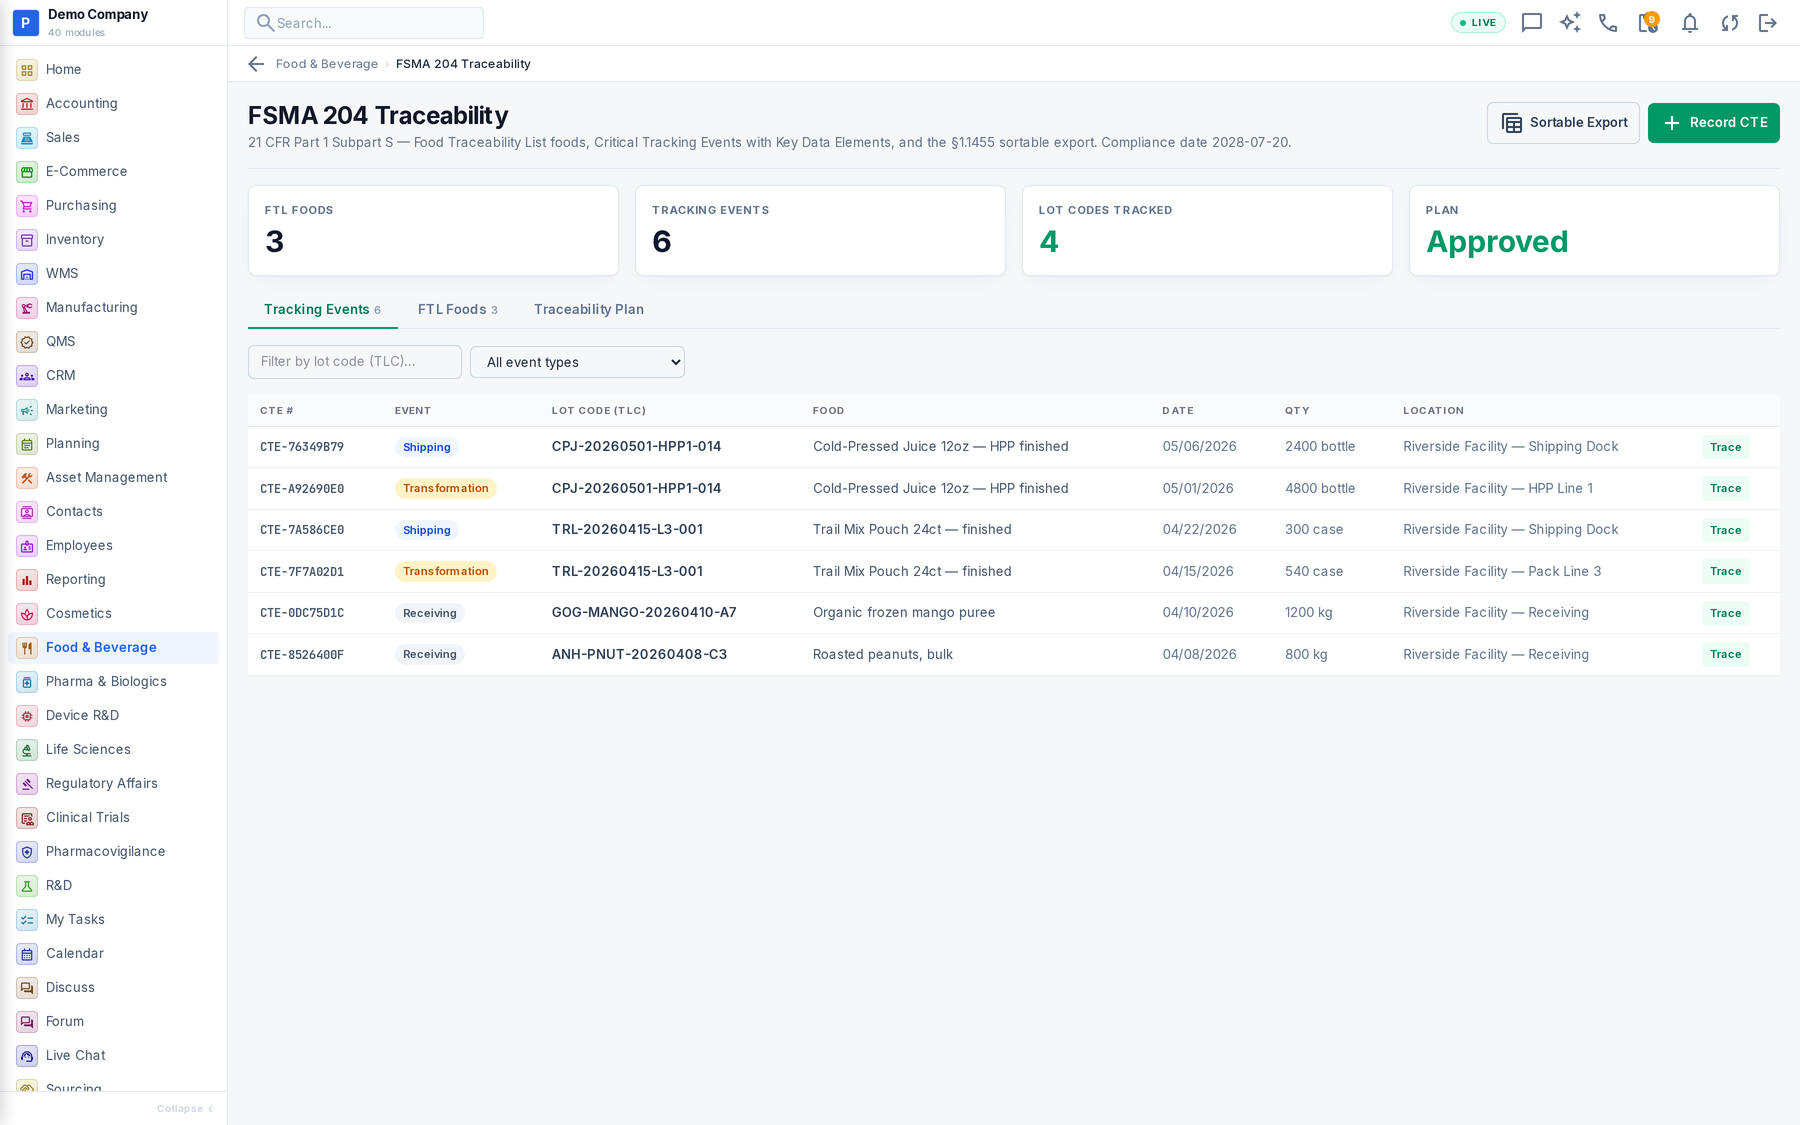
Task: Click the Shipping badge for CTE-7A586CE0
Action: click(x=427, y=530)
